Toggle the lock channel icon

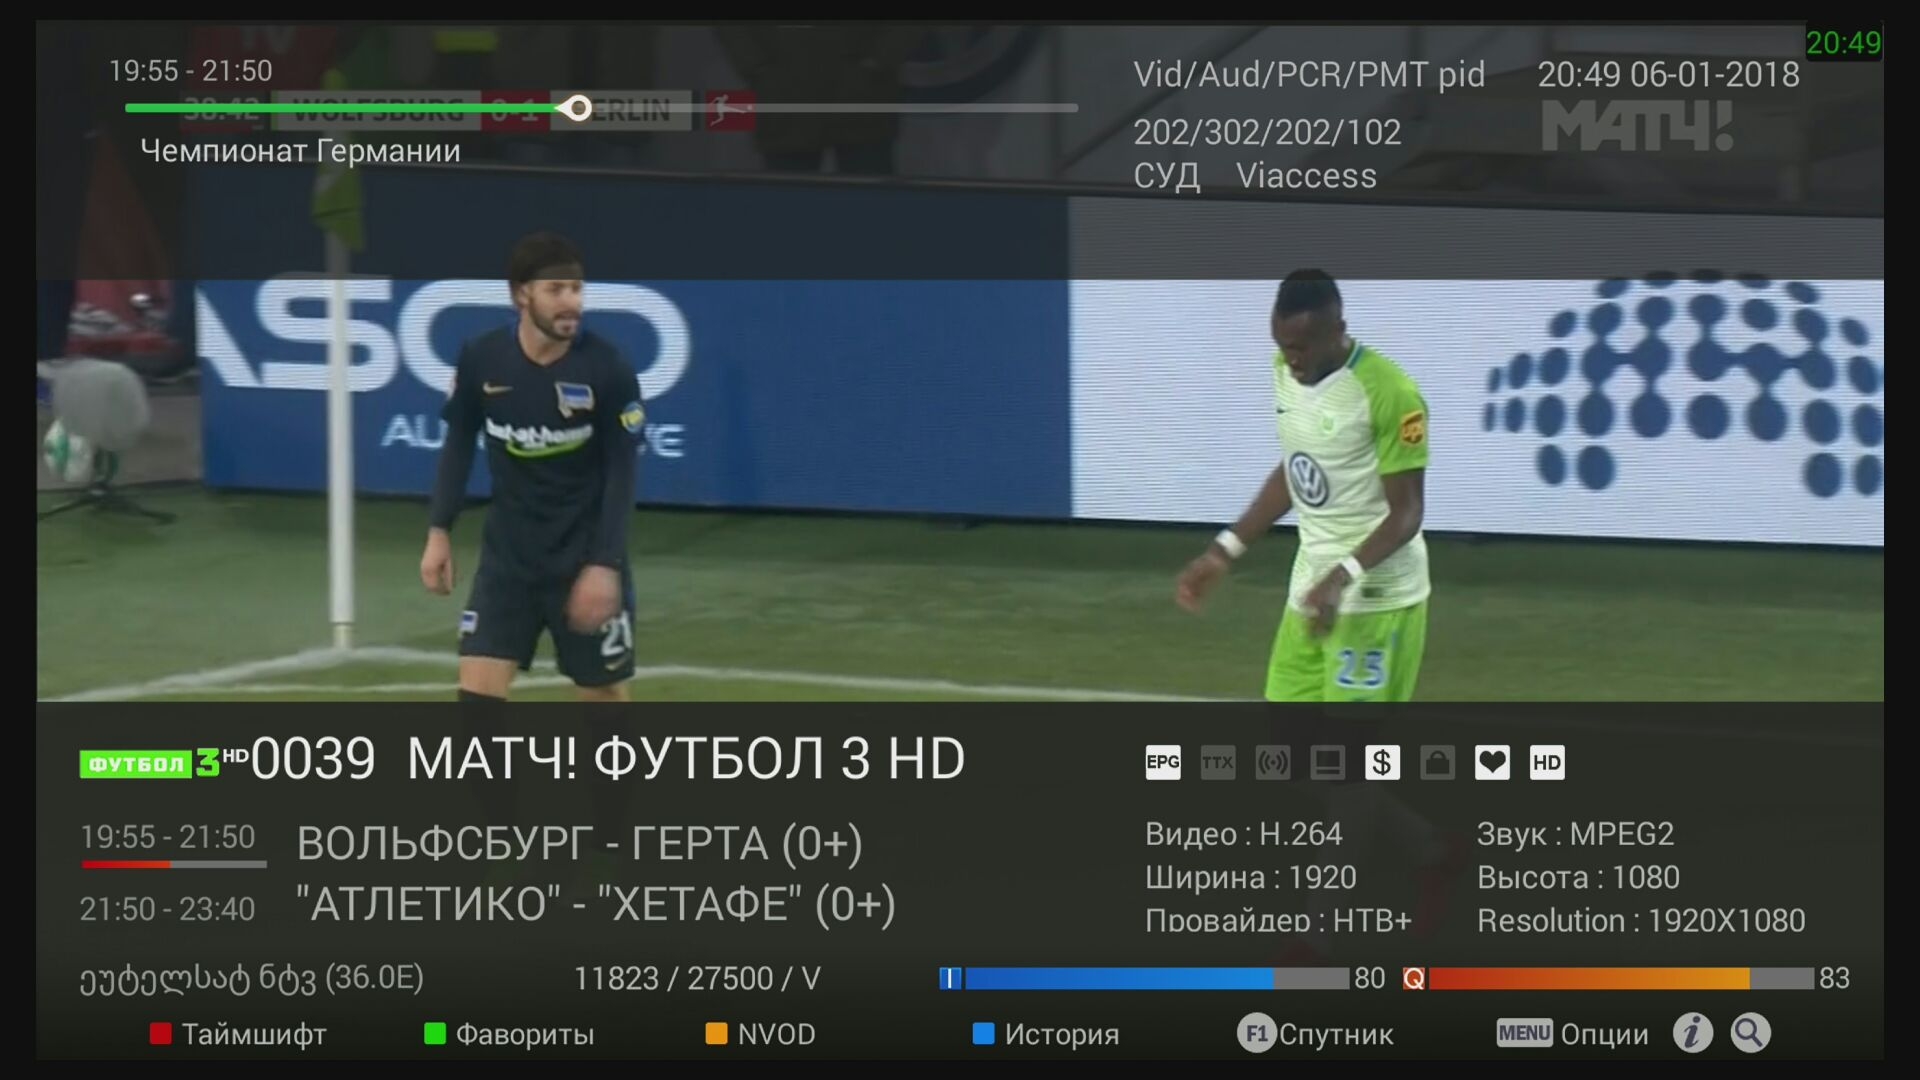[x=1437, y=763]
